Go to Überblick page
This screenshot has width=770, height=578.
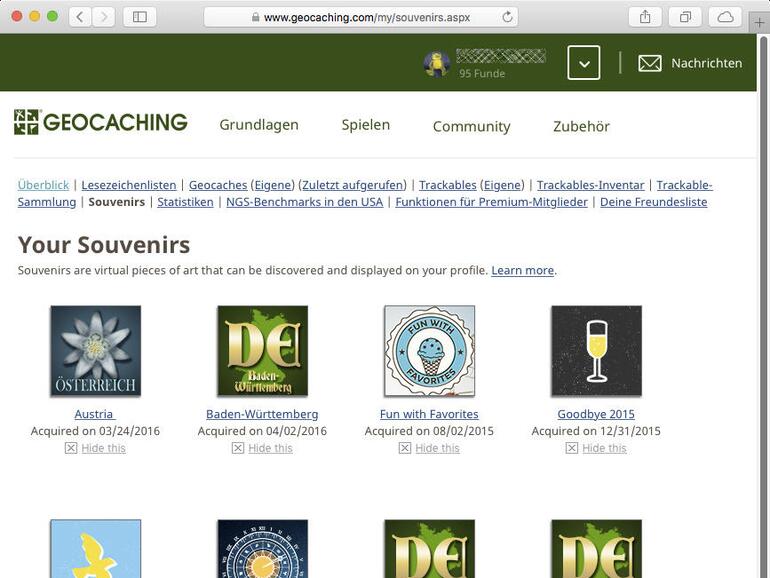coord(43,185)
